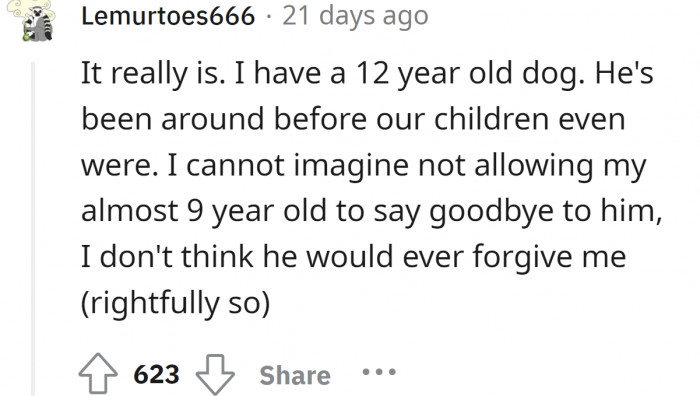Click the dot separator before the timestamp
700x396 pixels.
268,17
